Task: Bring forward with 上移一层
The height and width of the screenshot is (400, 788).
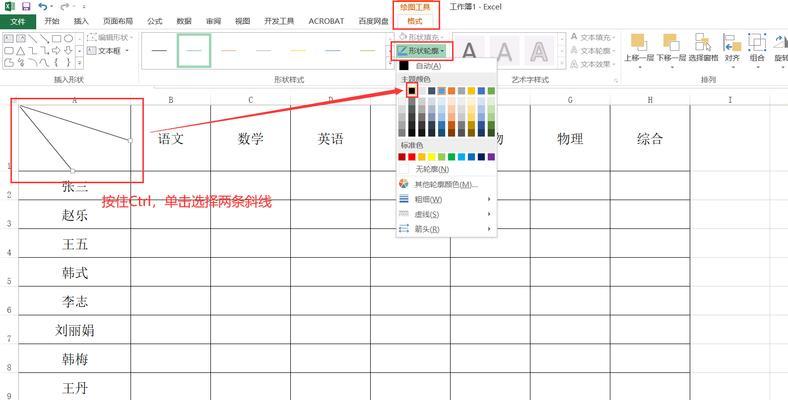Action: 639,49
